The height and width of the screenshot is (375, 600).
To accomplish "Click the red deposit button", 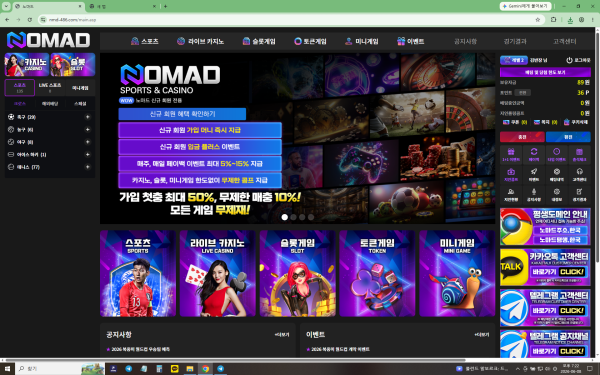I will [x=522, y=137].
